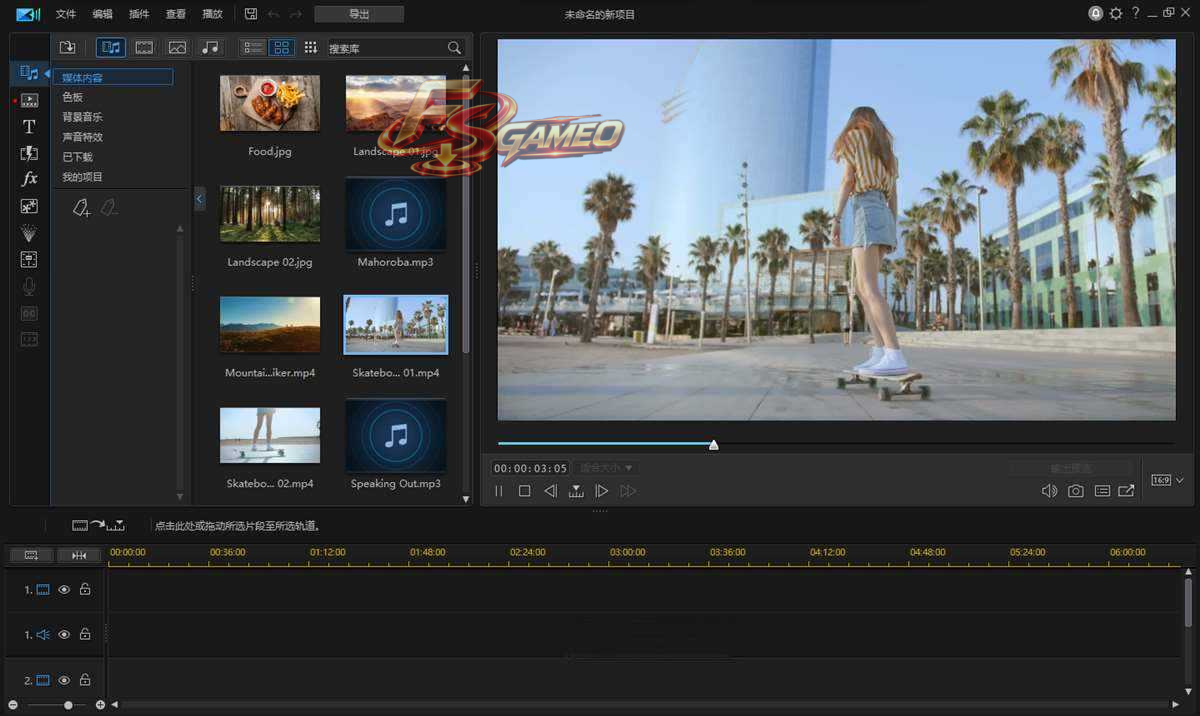Save the project with the floppy icon

(251, 14)
